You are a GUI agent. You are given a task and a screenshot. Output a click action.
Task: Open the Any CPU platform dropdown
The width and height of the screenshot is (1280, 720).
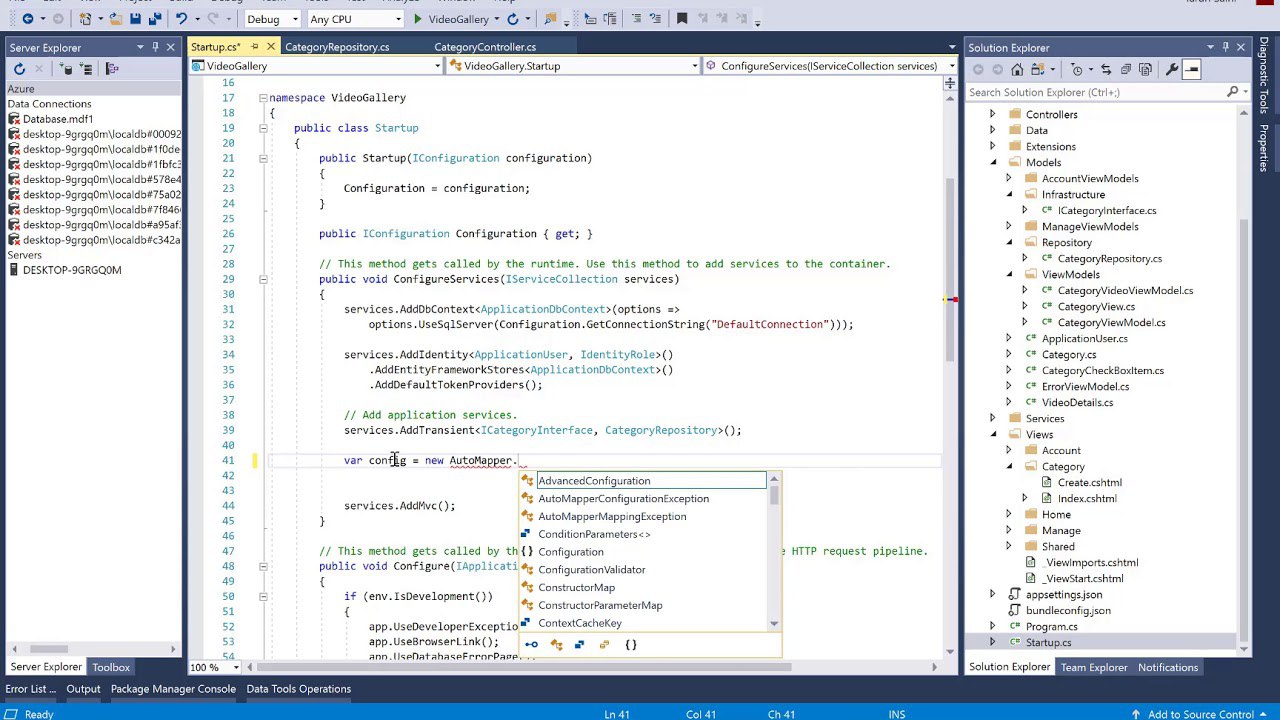(x=355, y=19)
